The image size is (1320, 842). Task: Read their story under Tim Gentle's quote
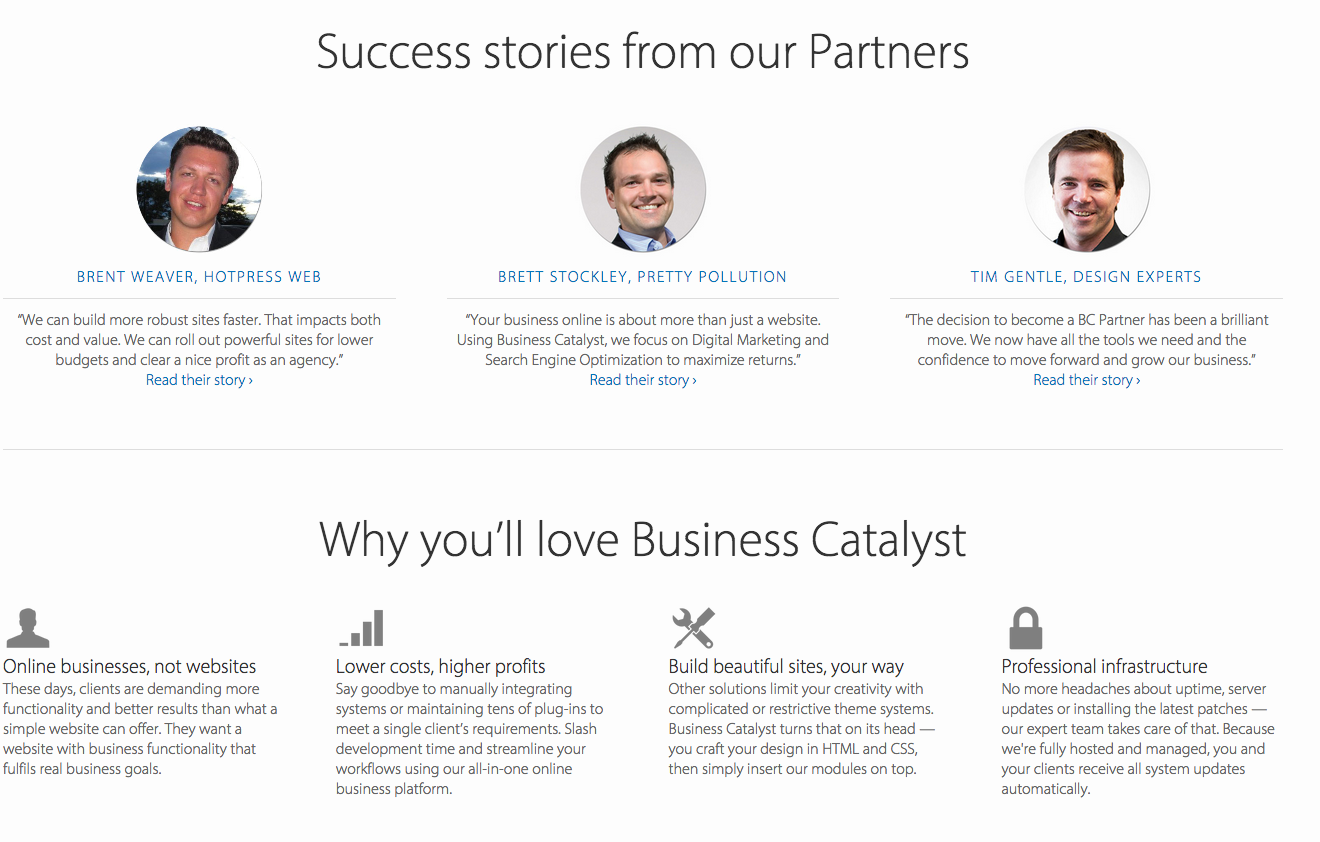click(x=1087, y=380)
